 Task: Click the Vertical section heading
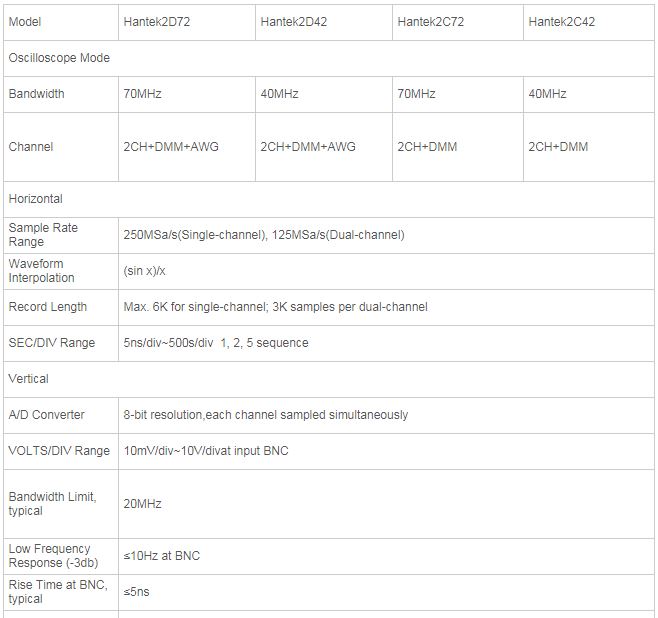pyautogui.click(x=29, y=379)
